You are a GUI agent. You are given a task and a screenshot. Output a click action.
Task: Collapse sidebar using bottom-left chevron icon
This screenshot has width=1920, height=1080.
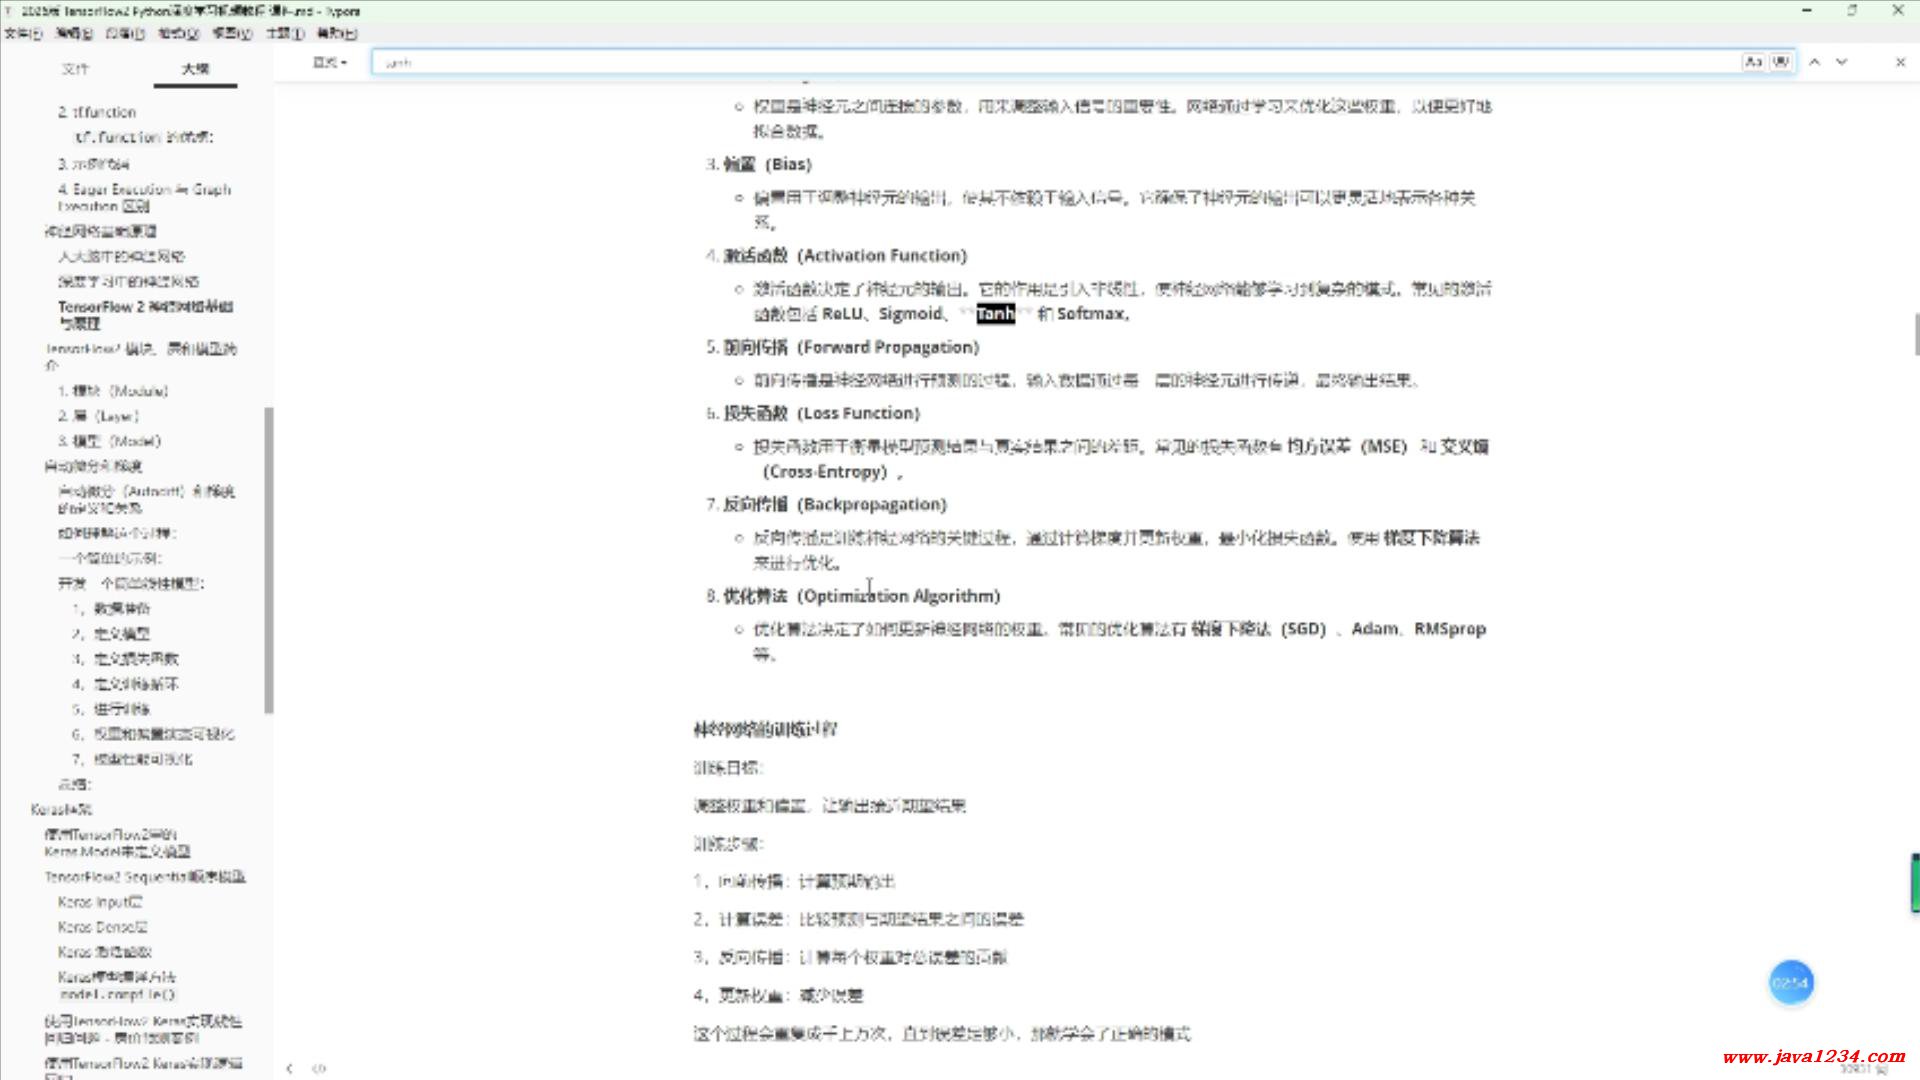click(x=289, y=1068)
